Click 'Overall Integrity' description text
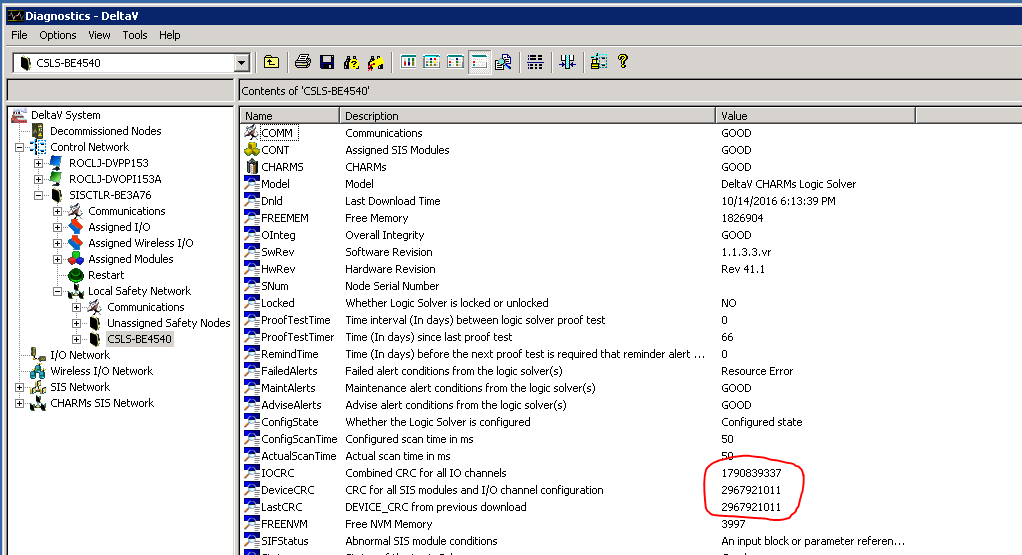This screenshot has height=555, width=1022. click(385, 235)
